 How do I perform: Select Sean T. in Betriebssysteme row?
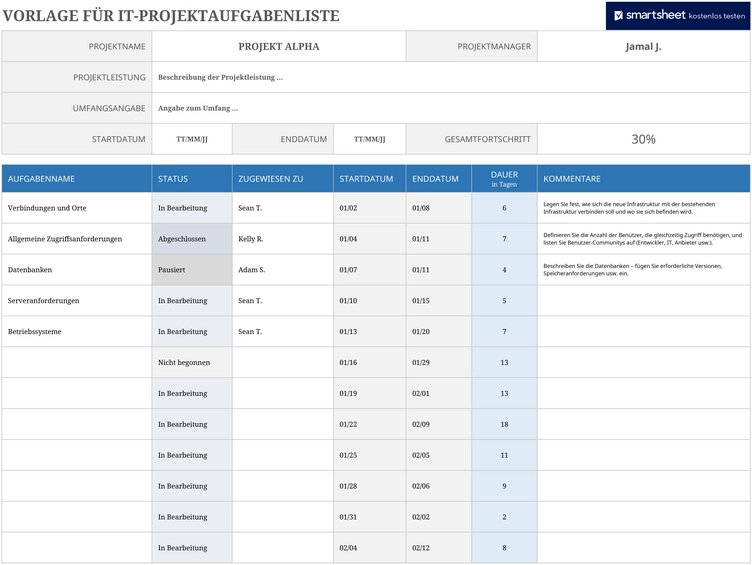(x=282, y=331)
